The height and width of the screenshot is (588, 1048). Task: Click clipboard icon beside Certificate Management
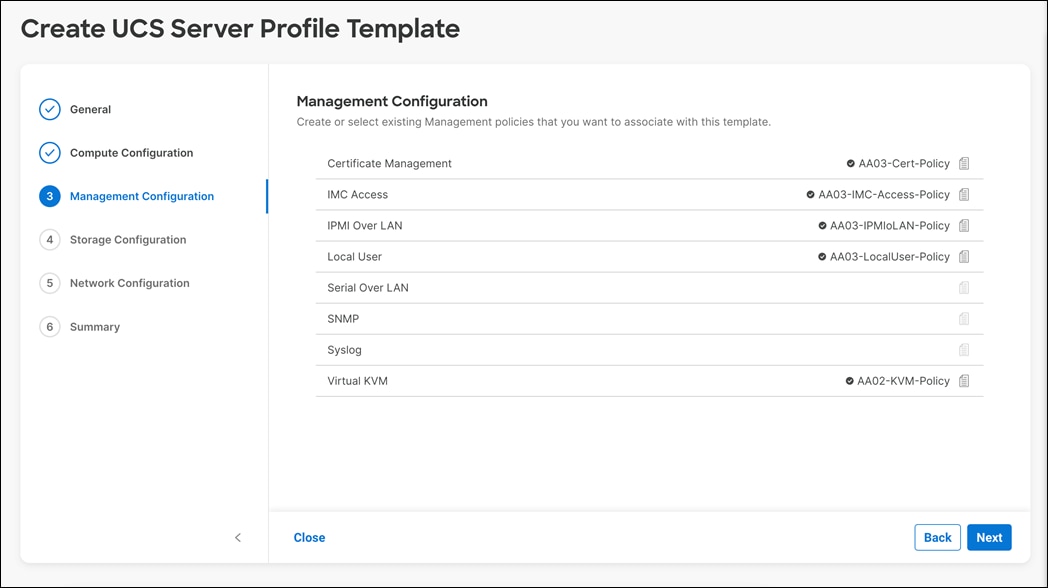[x=963, y=163]
